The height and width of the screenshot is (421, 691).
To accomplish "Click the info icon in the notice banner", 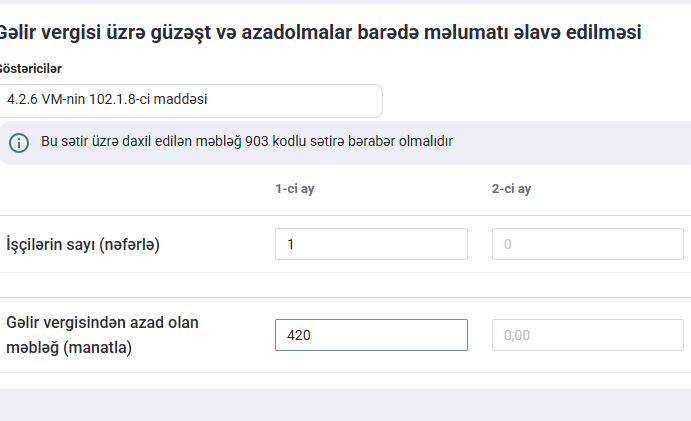I will 20,142.
